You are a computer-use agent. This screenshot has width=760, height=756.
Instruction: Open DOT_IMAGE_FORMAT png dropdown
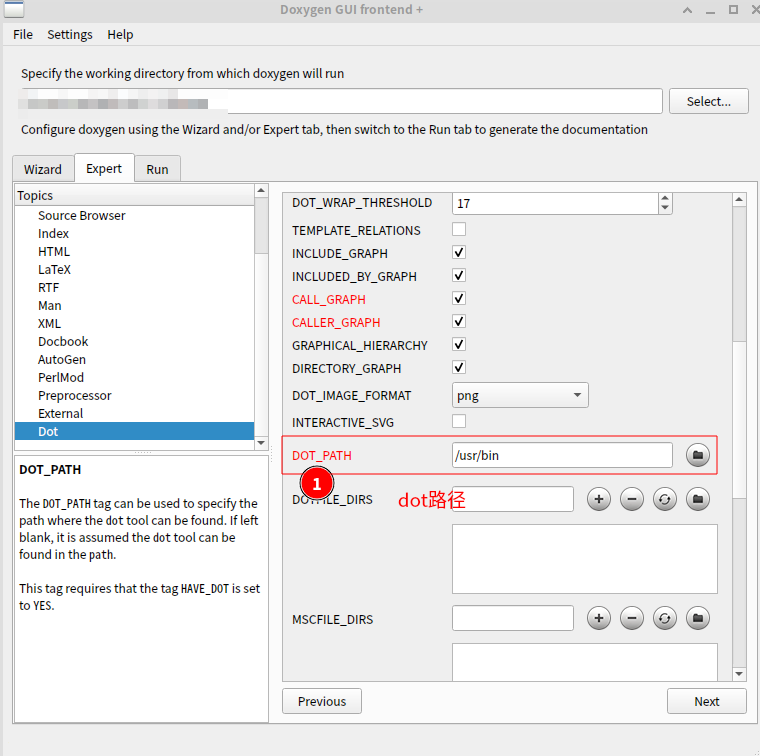click(x=520, y=395)
